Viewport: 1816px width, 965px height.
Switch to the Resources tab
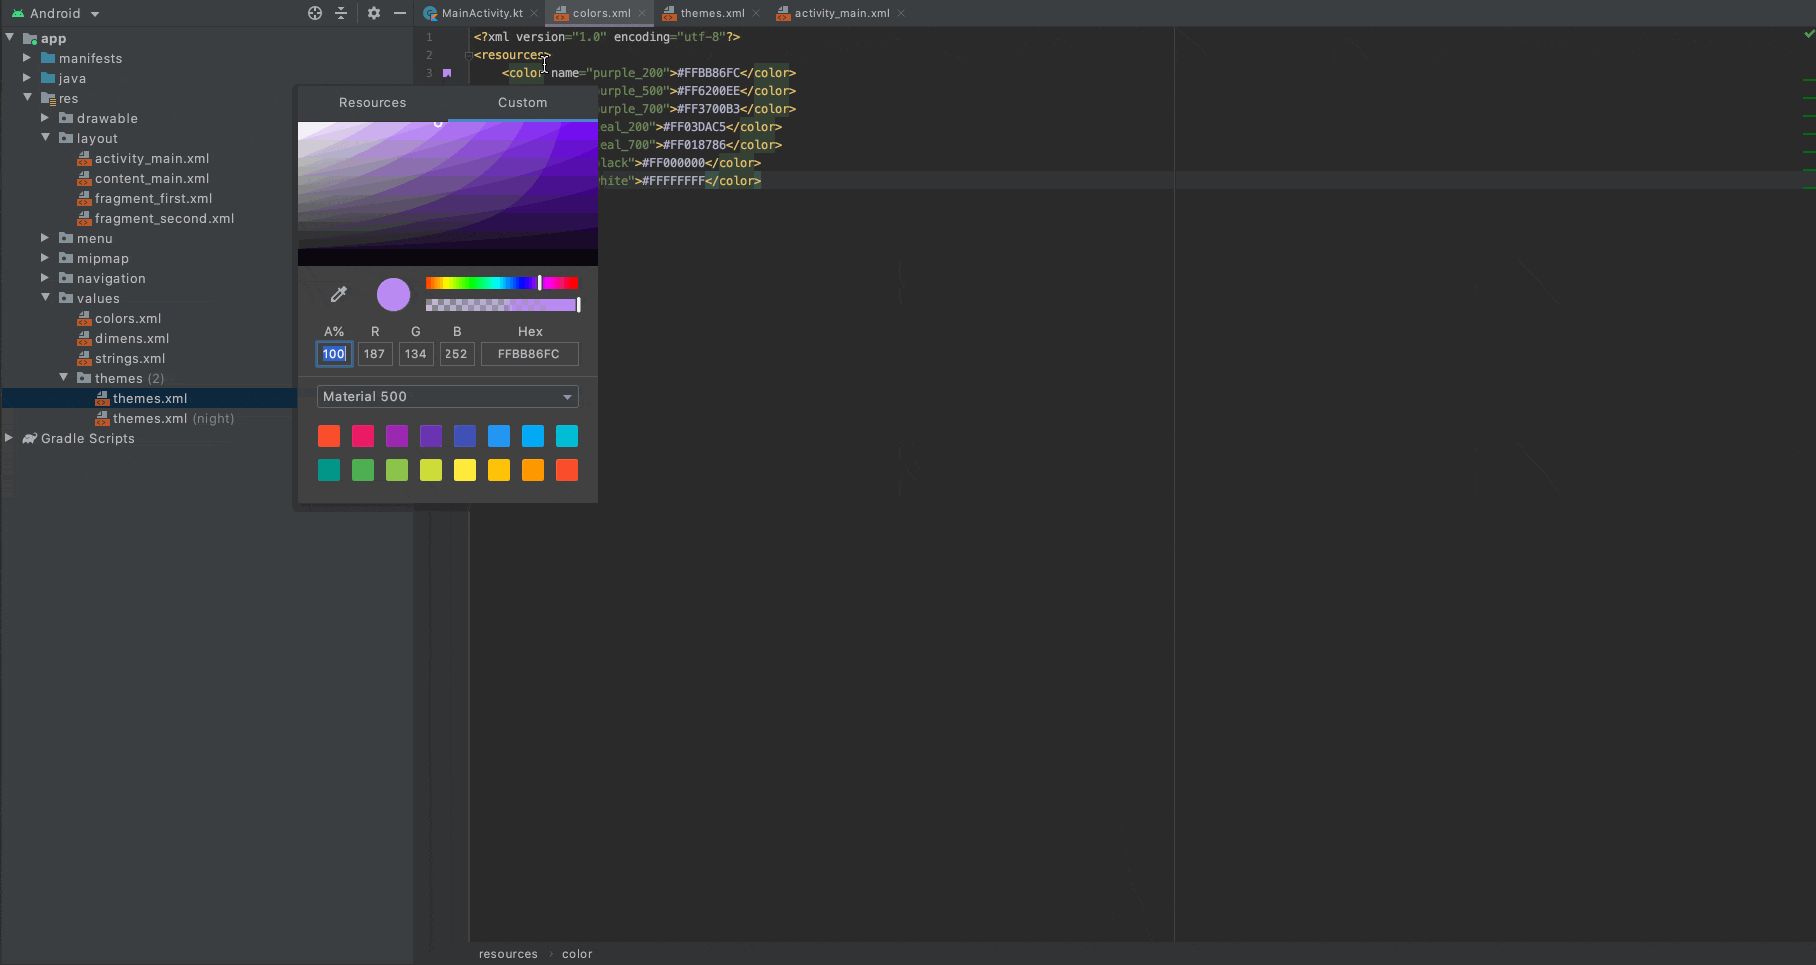tap(372, 103)
